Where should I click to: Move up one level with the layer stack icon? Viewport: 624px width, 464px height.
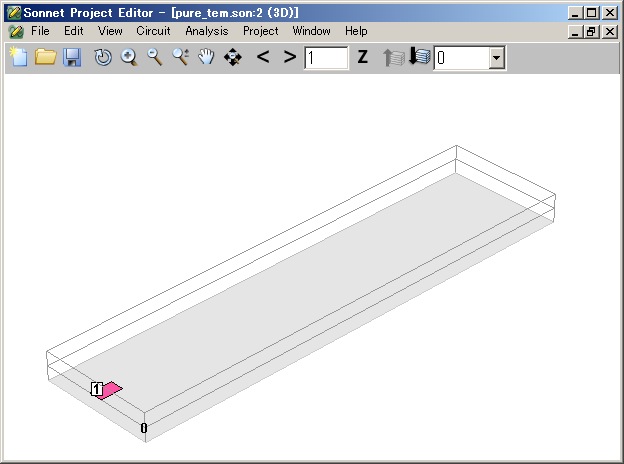394,57
